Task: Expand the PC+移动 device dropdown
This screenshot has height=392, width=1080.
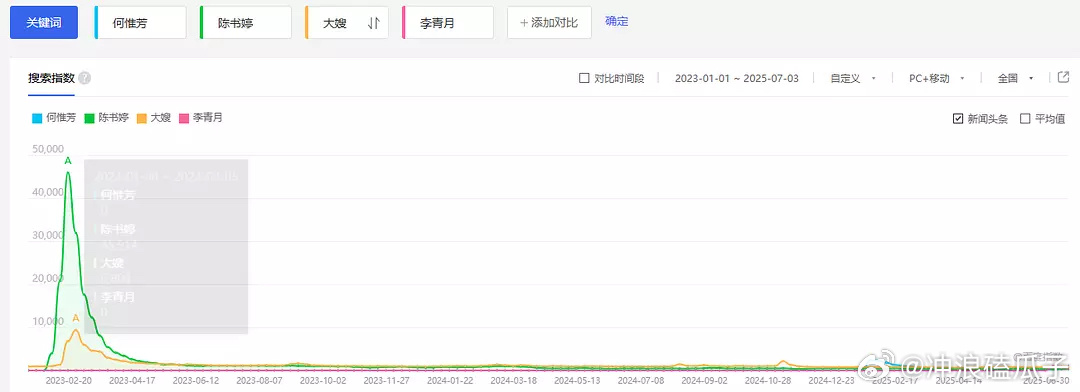Action: tap(937, 79)
